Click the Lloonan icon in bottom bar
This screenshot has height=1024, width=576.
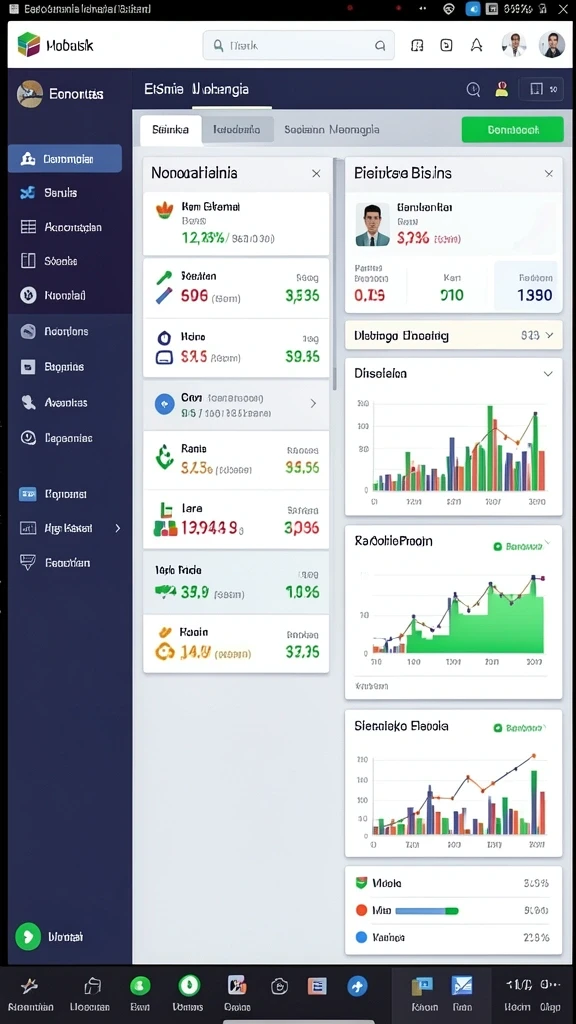point(92,985)
